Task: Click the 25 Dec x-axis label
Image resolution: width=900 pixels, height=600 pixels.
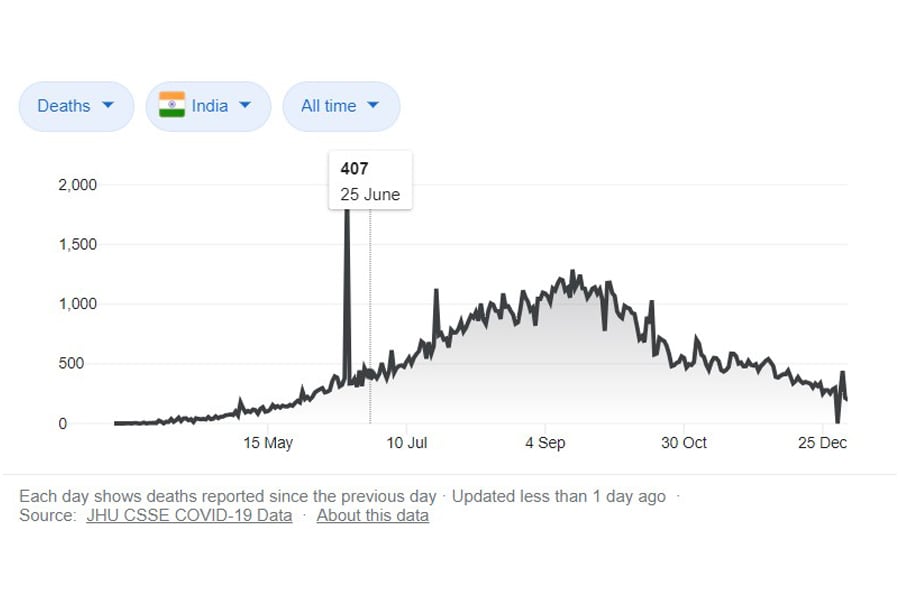Action: (x=822, y=443)
